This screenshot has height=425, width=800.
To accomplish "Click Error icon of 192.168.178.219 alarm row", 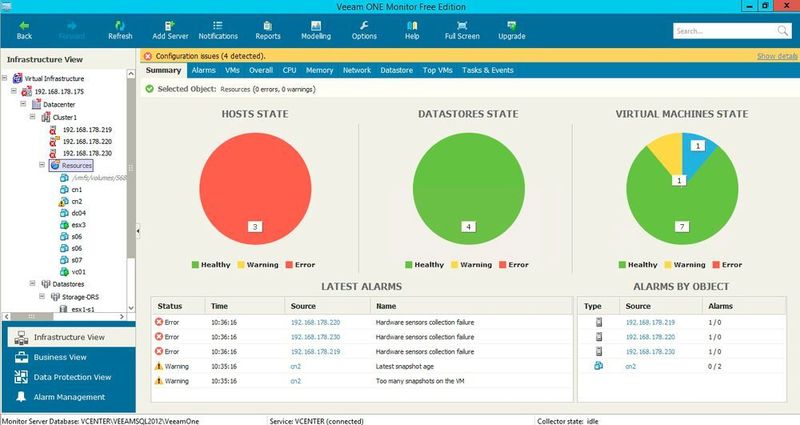I will pyautogui.click(x=159, y=352).
